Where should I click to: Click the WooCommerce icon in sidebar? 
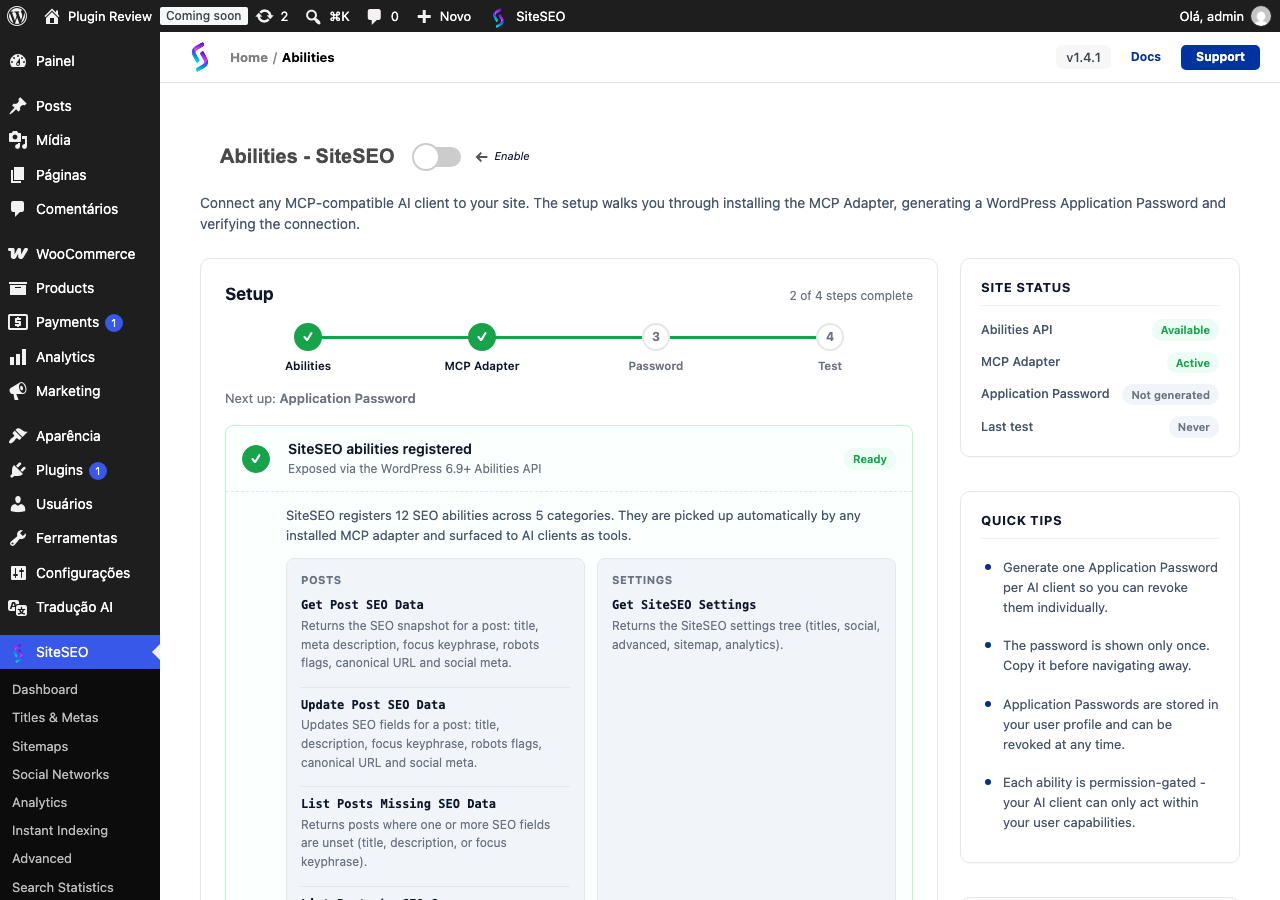[18, 254]
